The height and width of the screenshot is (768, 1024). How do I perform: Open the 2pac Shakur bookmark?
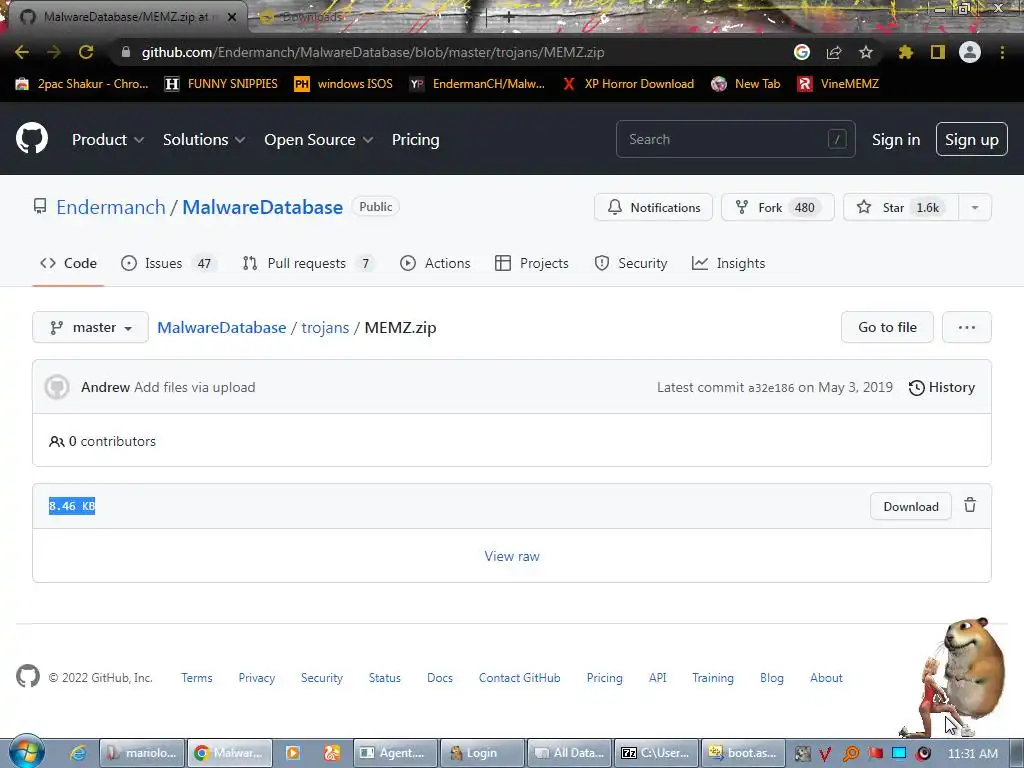tap(82, 84)
